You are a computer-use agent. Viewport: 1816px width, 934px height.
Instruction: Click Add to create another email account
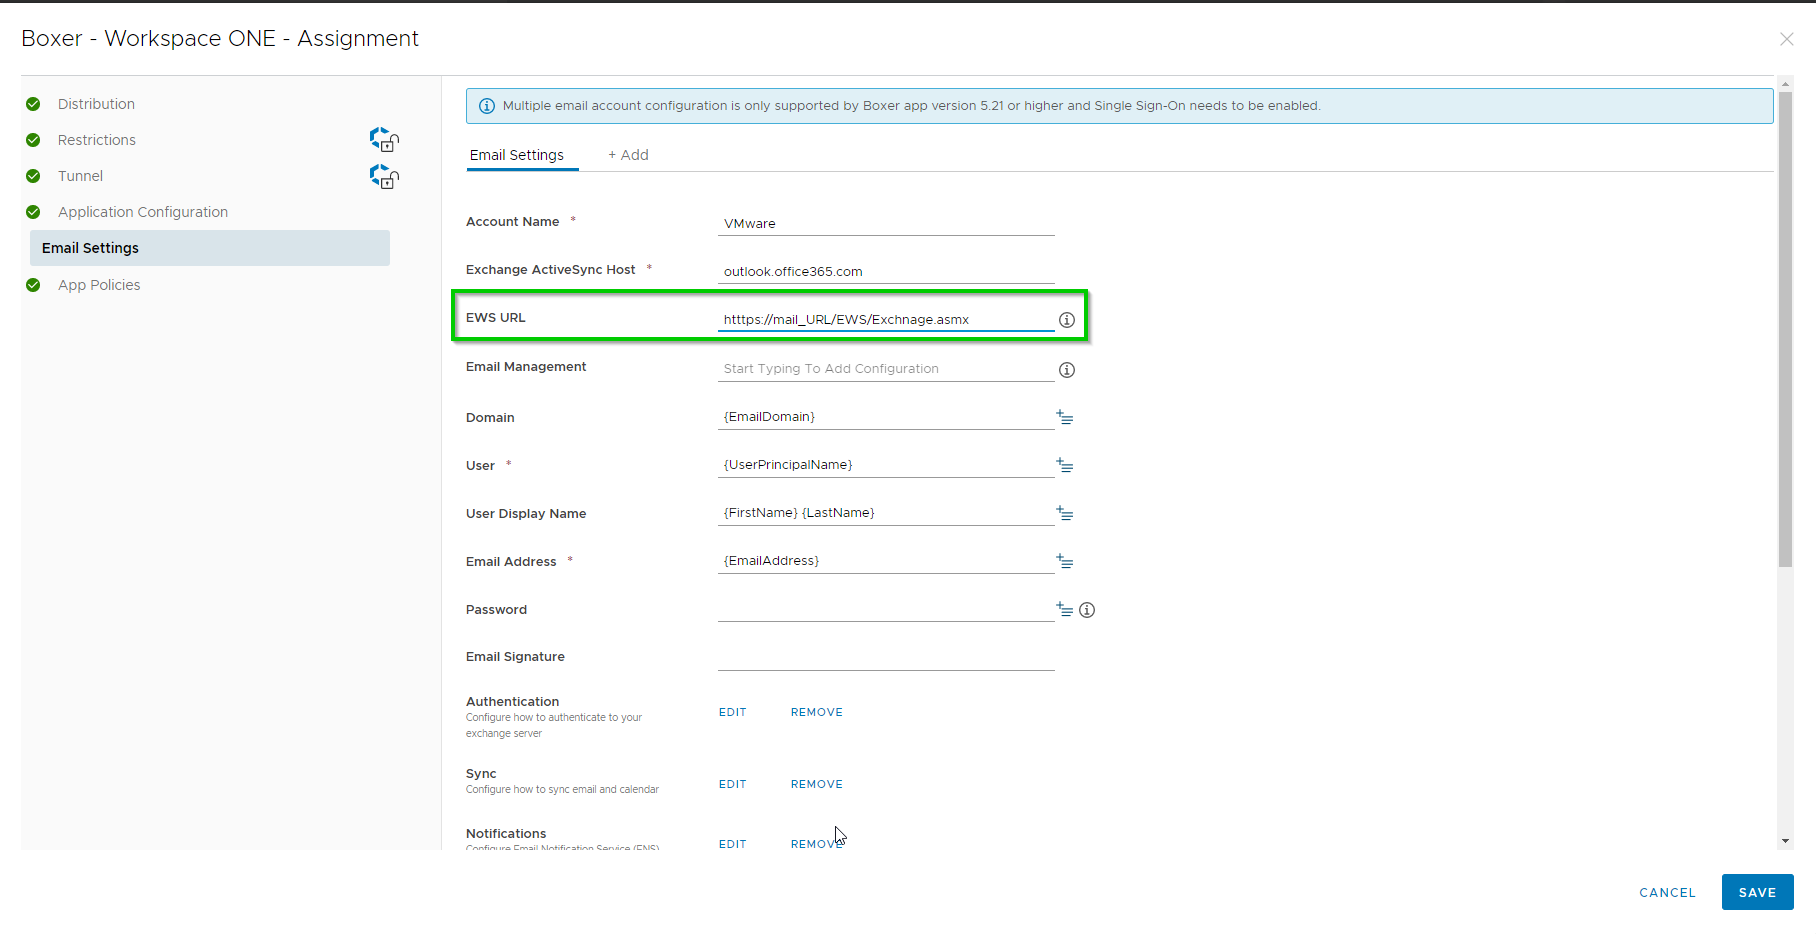628,155
